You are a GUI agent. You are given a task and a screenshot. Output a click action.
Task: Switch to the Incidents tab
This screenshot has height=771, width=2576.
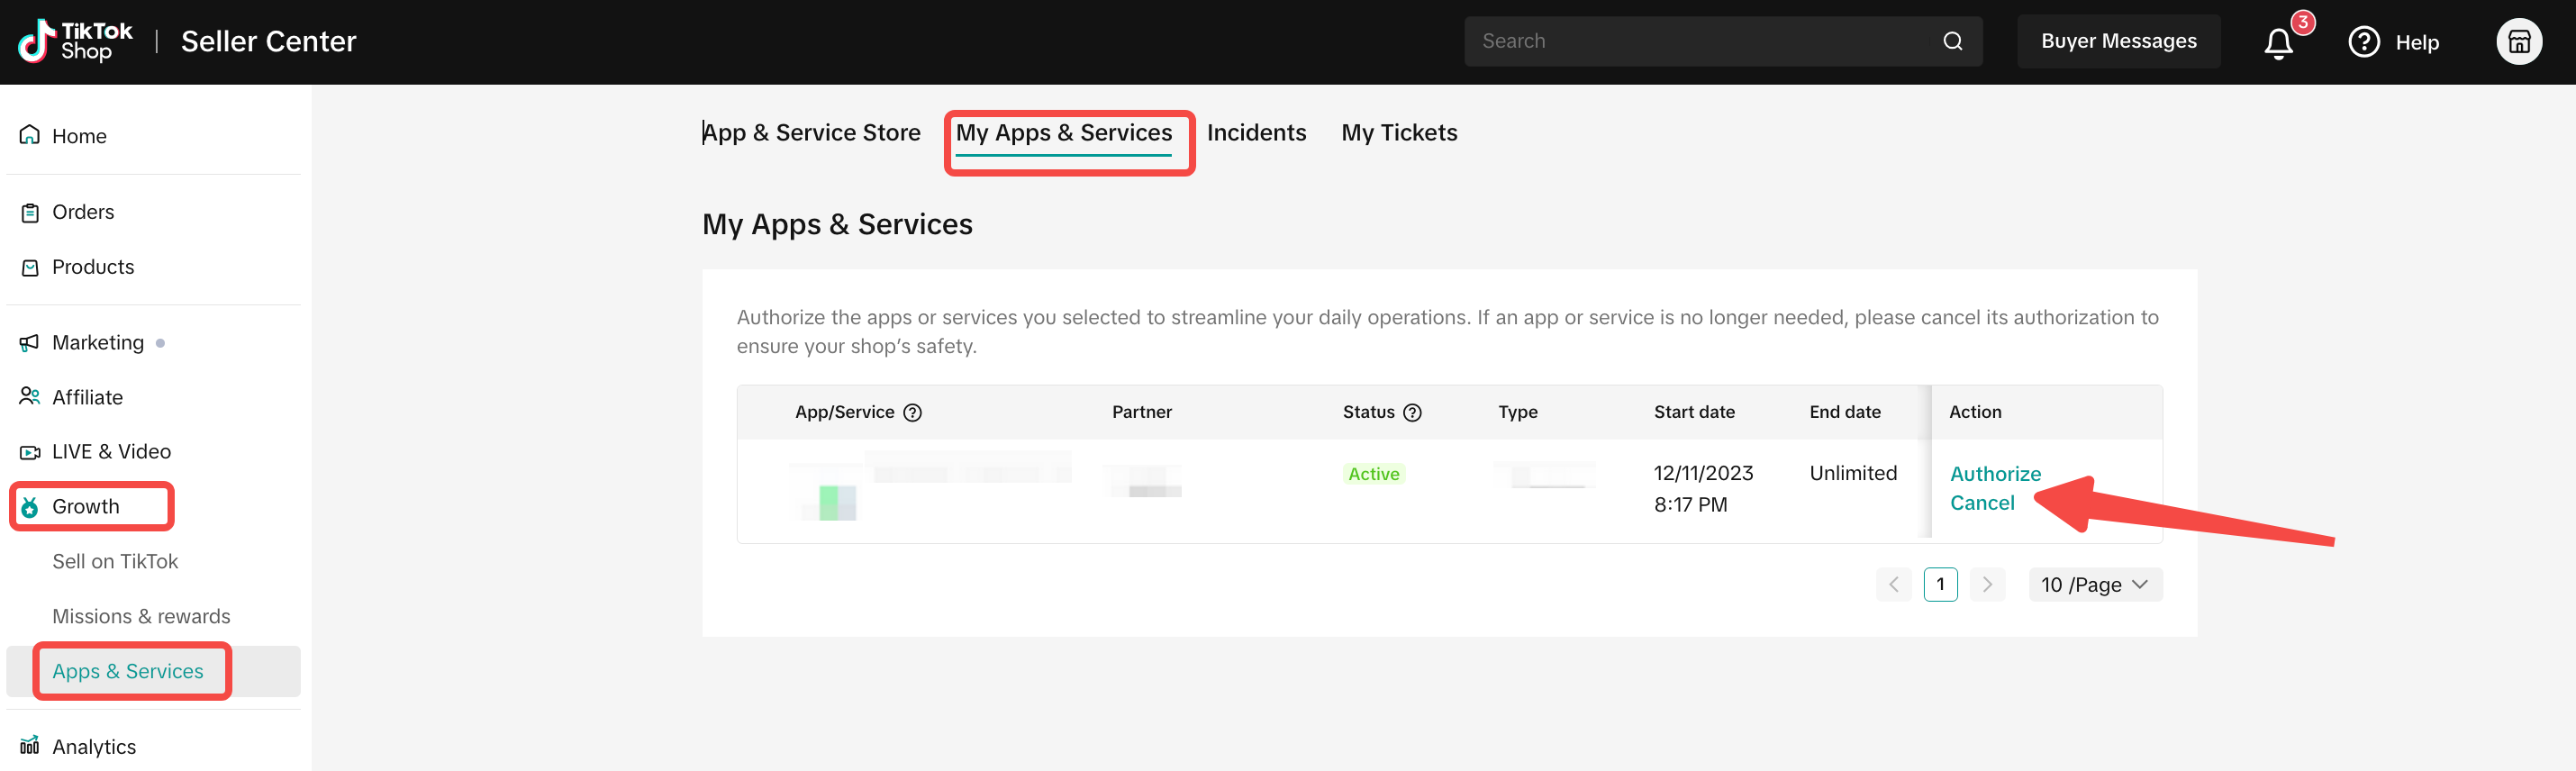pyautogui.click(x=1256, y=133)
